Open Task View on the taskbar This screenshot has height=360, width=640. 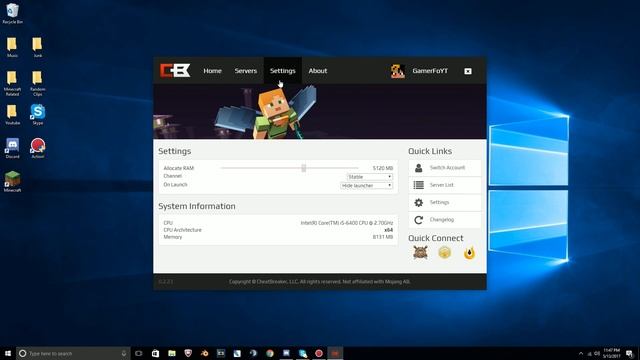(x=139, y=353)
